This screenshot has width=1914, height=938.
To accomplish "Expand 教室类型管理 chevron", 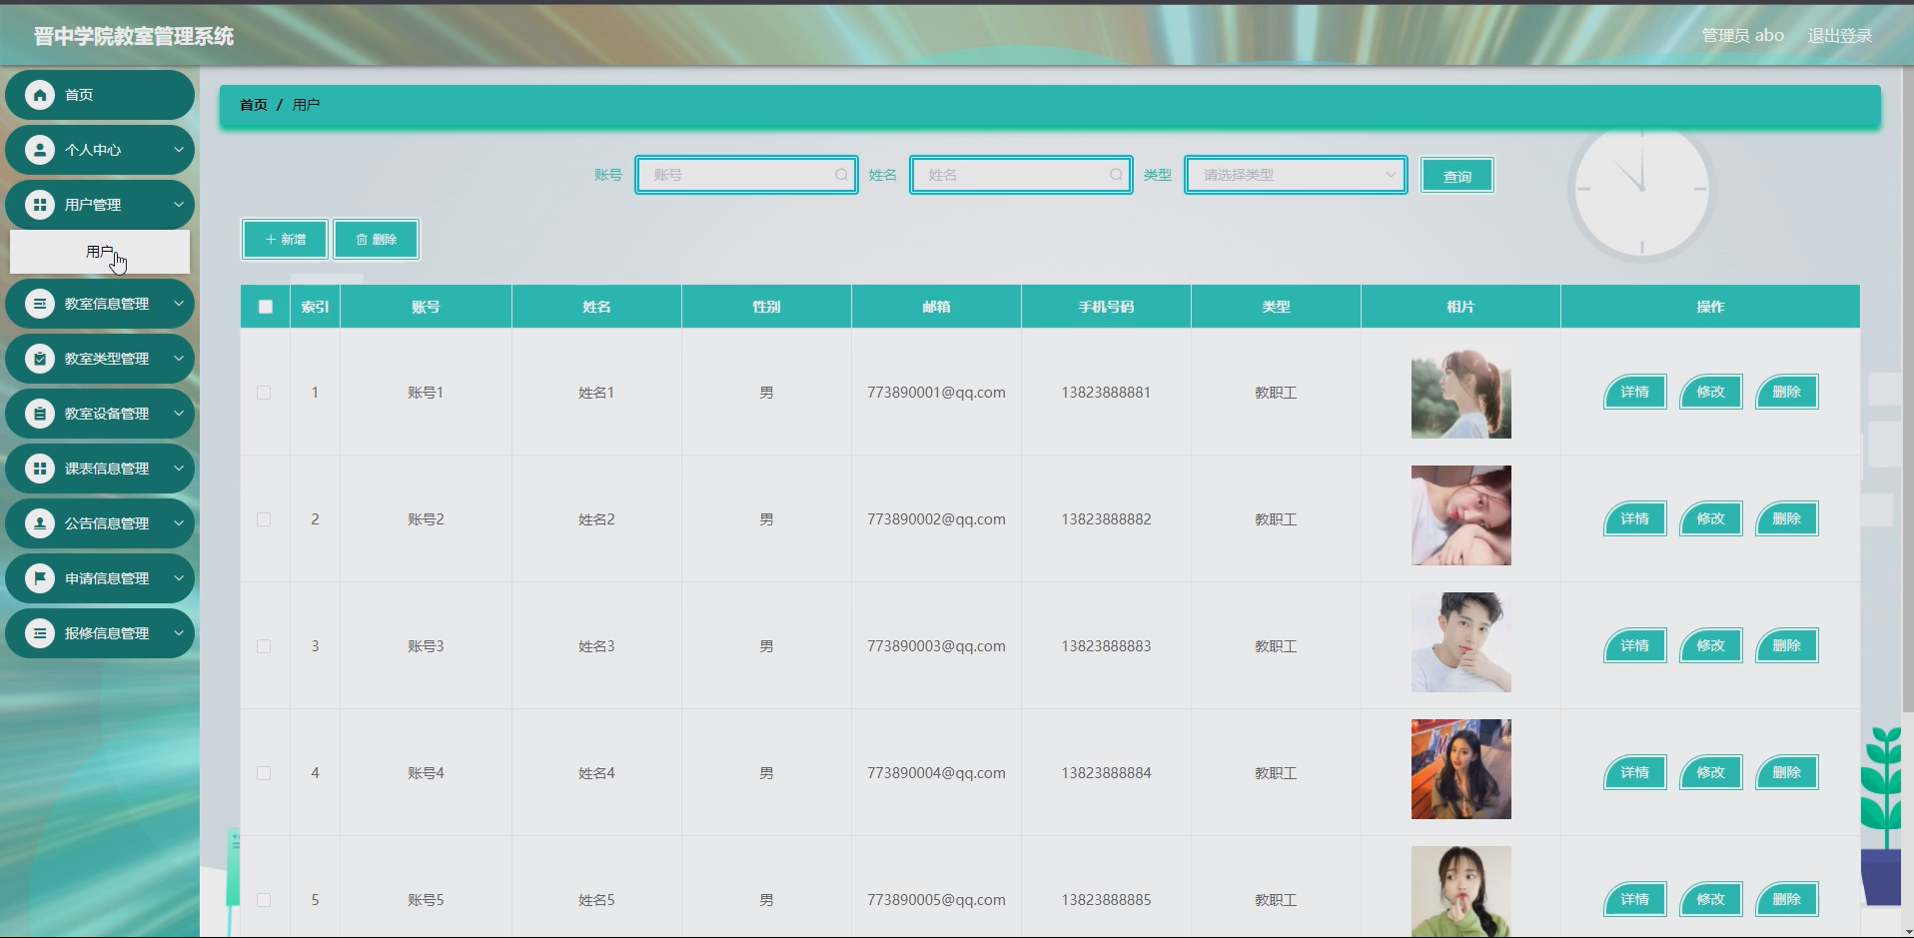I will click(x=179, y=359).
